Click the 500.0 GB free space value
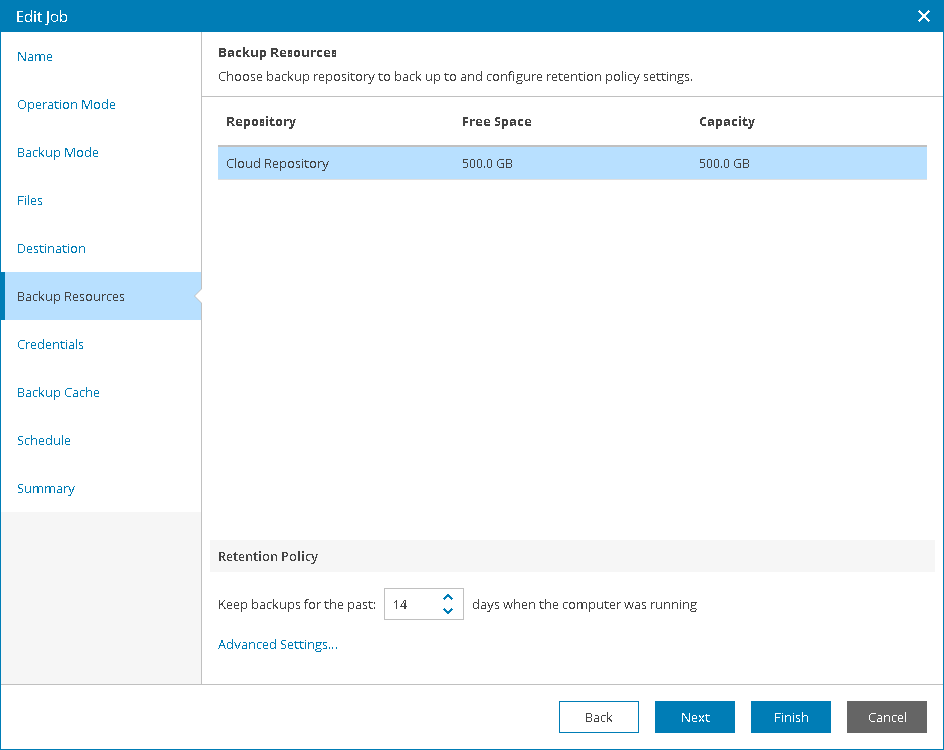Image resolution: width=944 pixels, height=750 pixels. point(487,164)
